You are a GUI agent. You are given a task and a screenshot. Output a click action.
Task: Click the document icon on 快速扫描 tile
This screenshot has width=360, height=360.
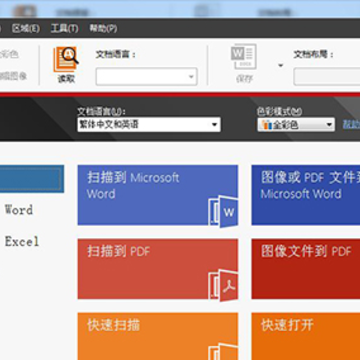click(x=223, y=352)
